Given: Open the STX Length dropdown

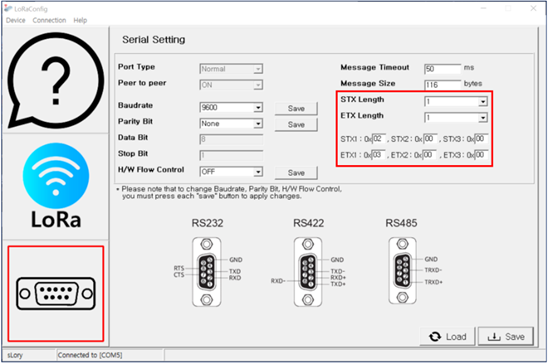Looking at the screenshot, I should point(483,102).
